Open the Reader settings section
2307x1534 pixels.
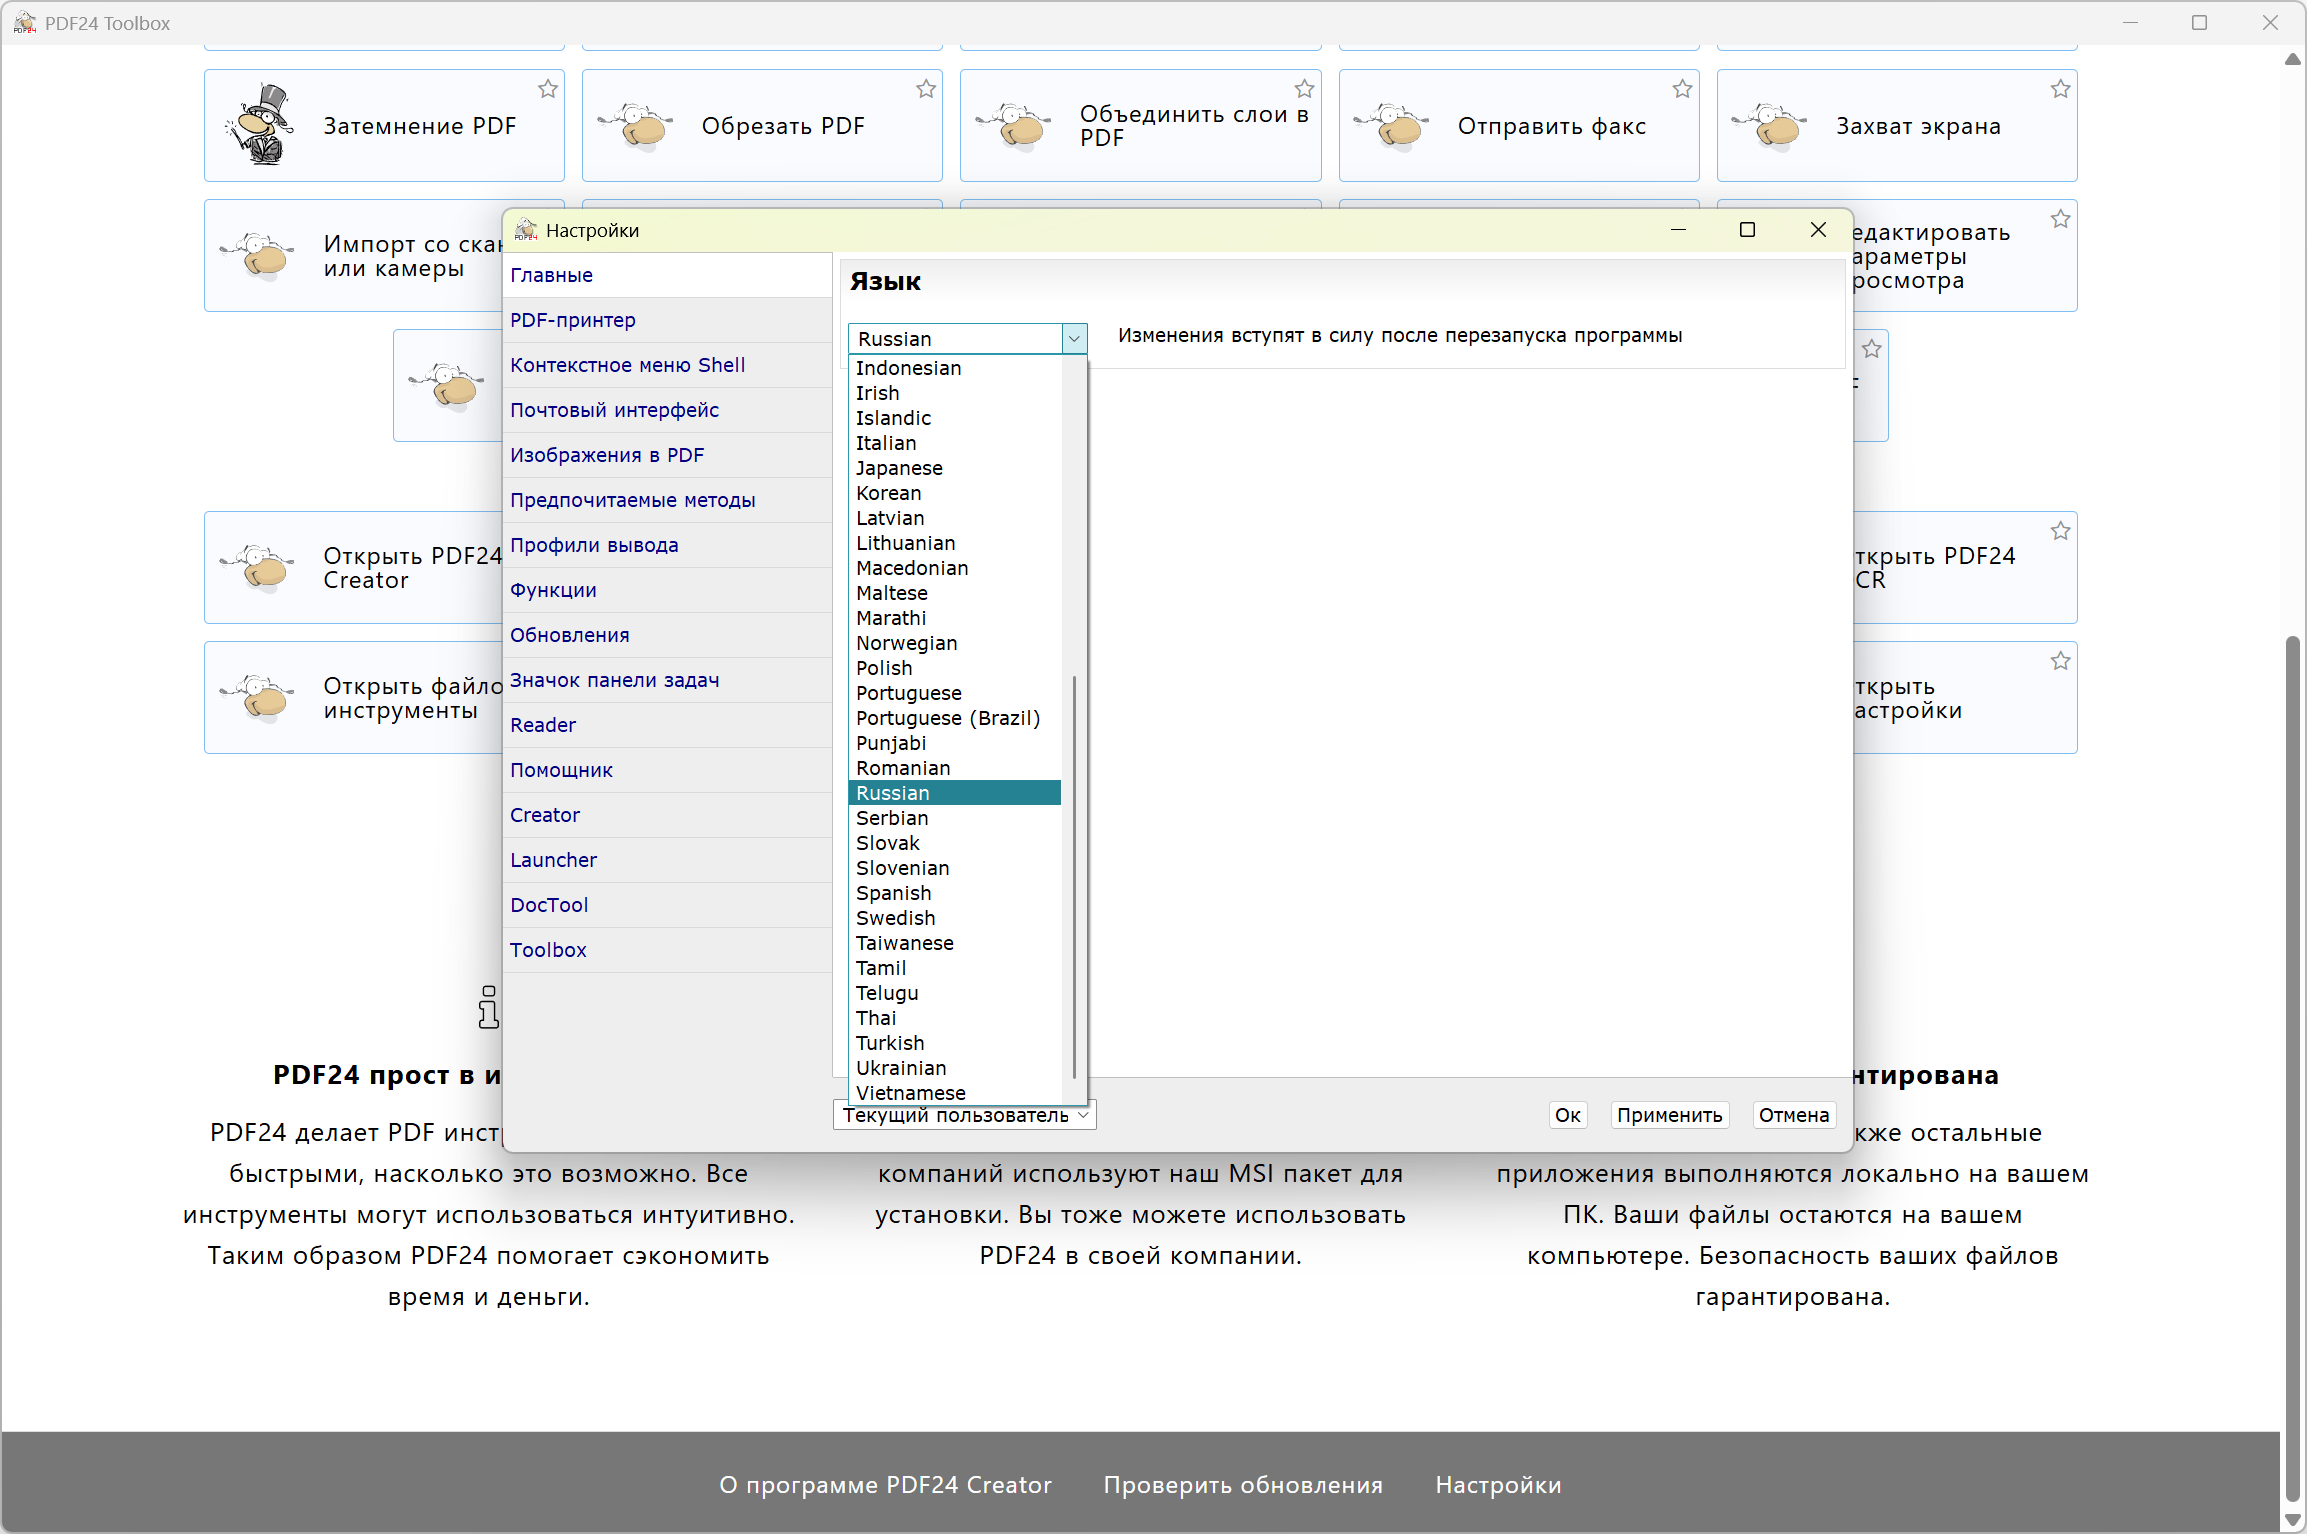pos(668,725)
